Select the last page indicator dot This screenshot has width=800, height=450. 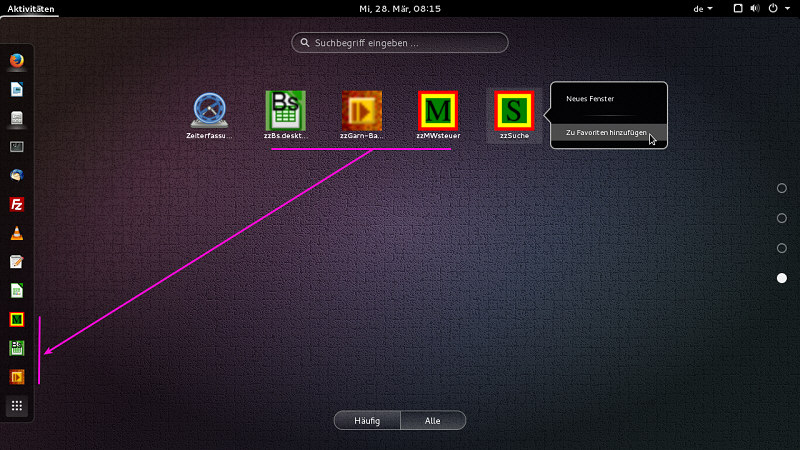pyautogui.click(x=782, y=278)
